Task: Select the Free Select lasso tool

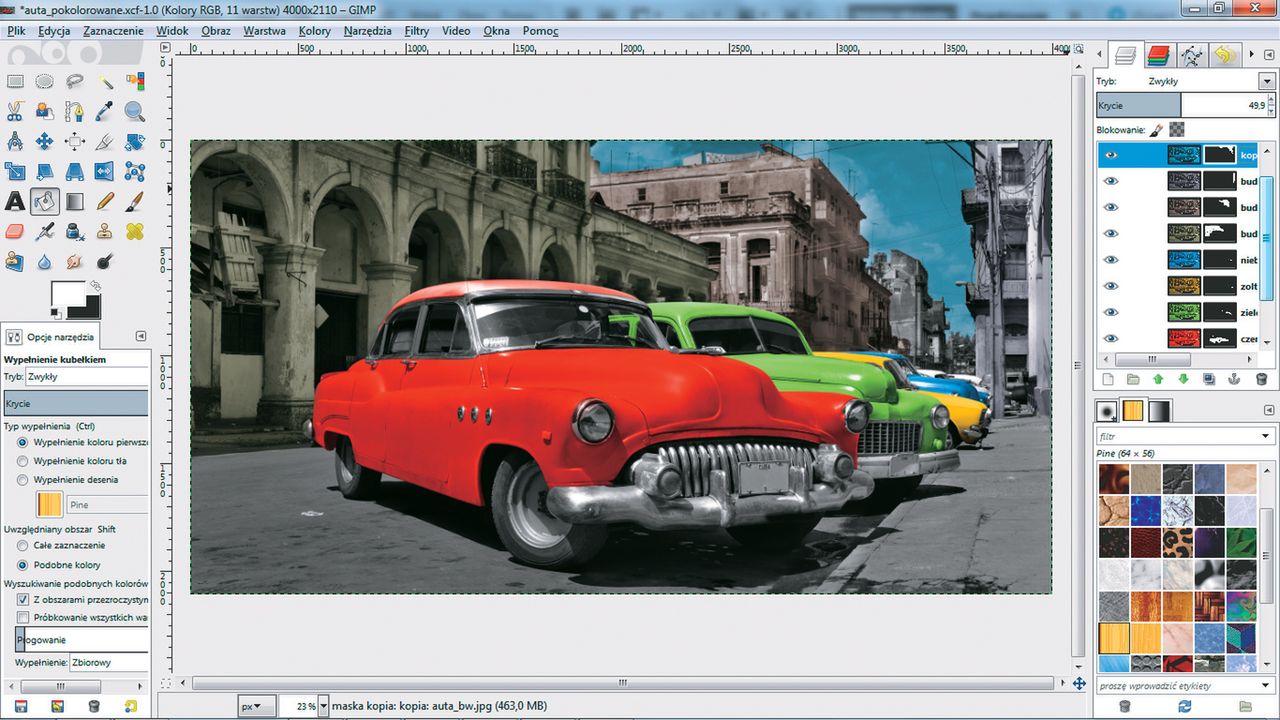Action: coord(75,82)
